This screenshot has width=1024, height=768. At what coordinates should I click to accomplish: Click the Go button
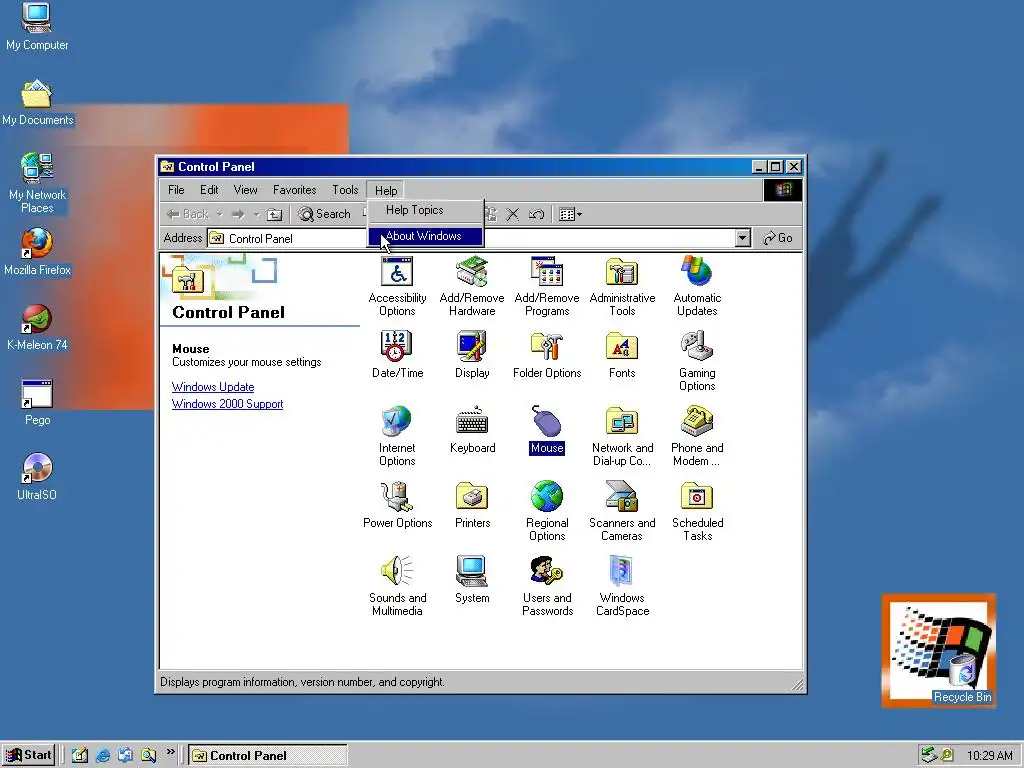tap(778, 238)
